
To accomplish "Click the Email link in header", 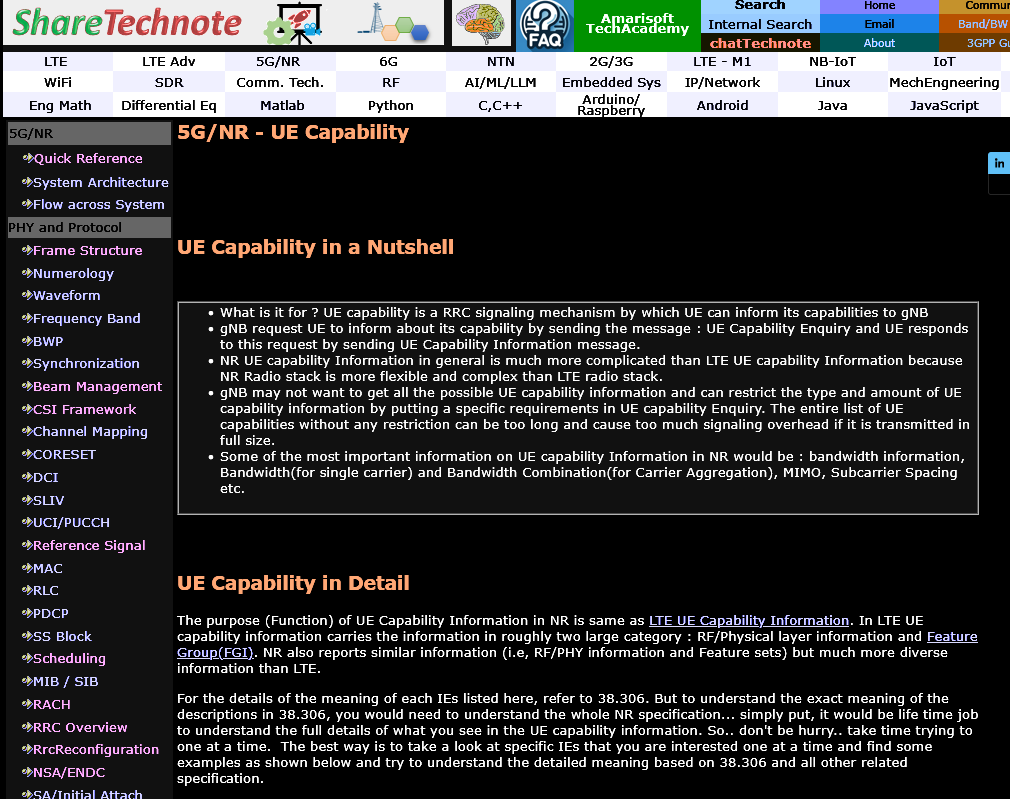I will click(x=879, y=24).
